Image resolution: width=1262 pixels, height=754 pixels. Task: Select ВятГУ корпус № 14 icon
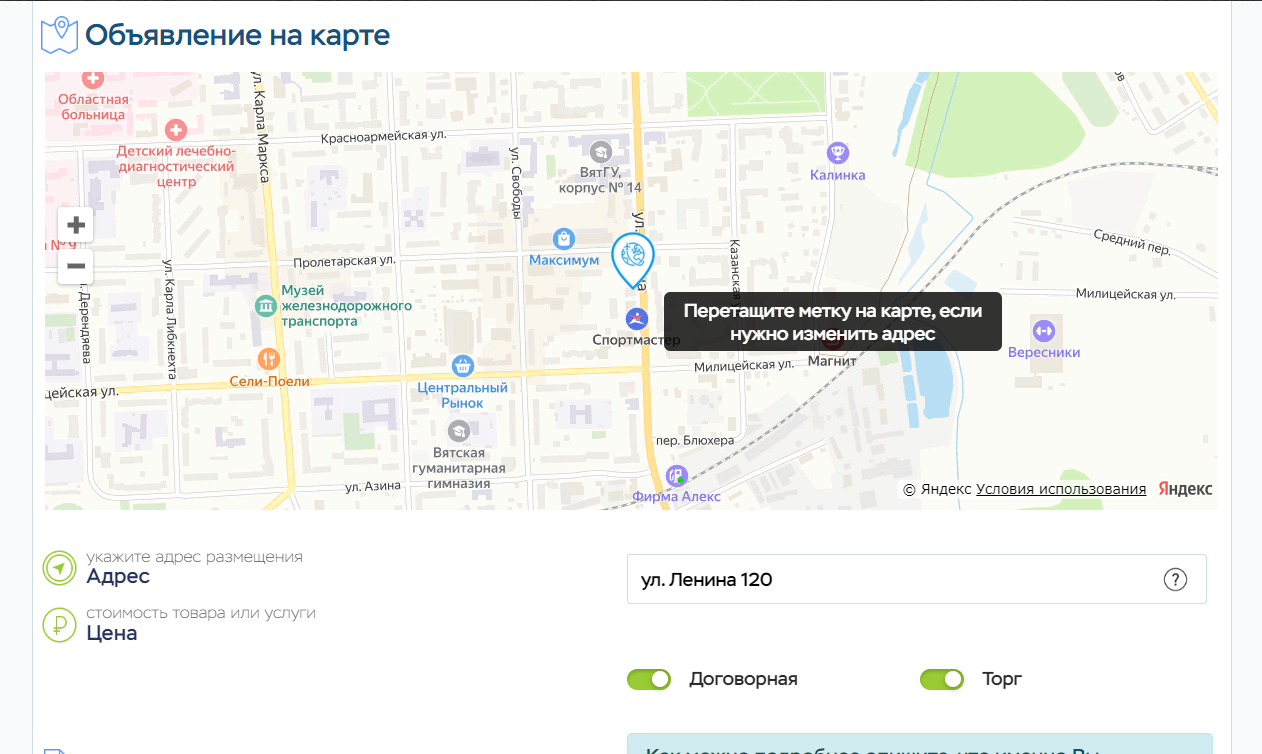pyautogui.click(x=600, y=152)
